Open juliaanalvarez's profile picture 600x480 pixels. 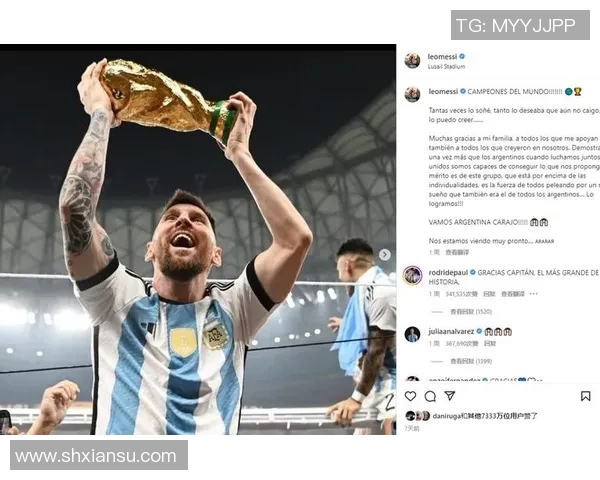pos(412,334)
